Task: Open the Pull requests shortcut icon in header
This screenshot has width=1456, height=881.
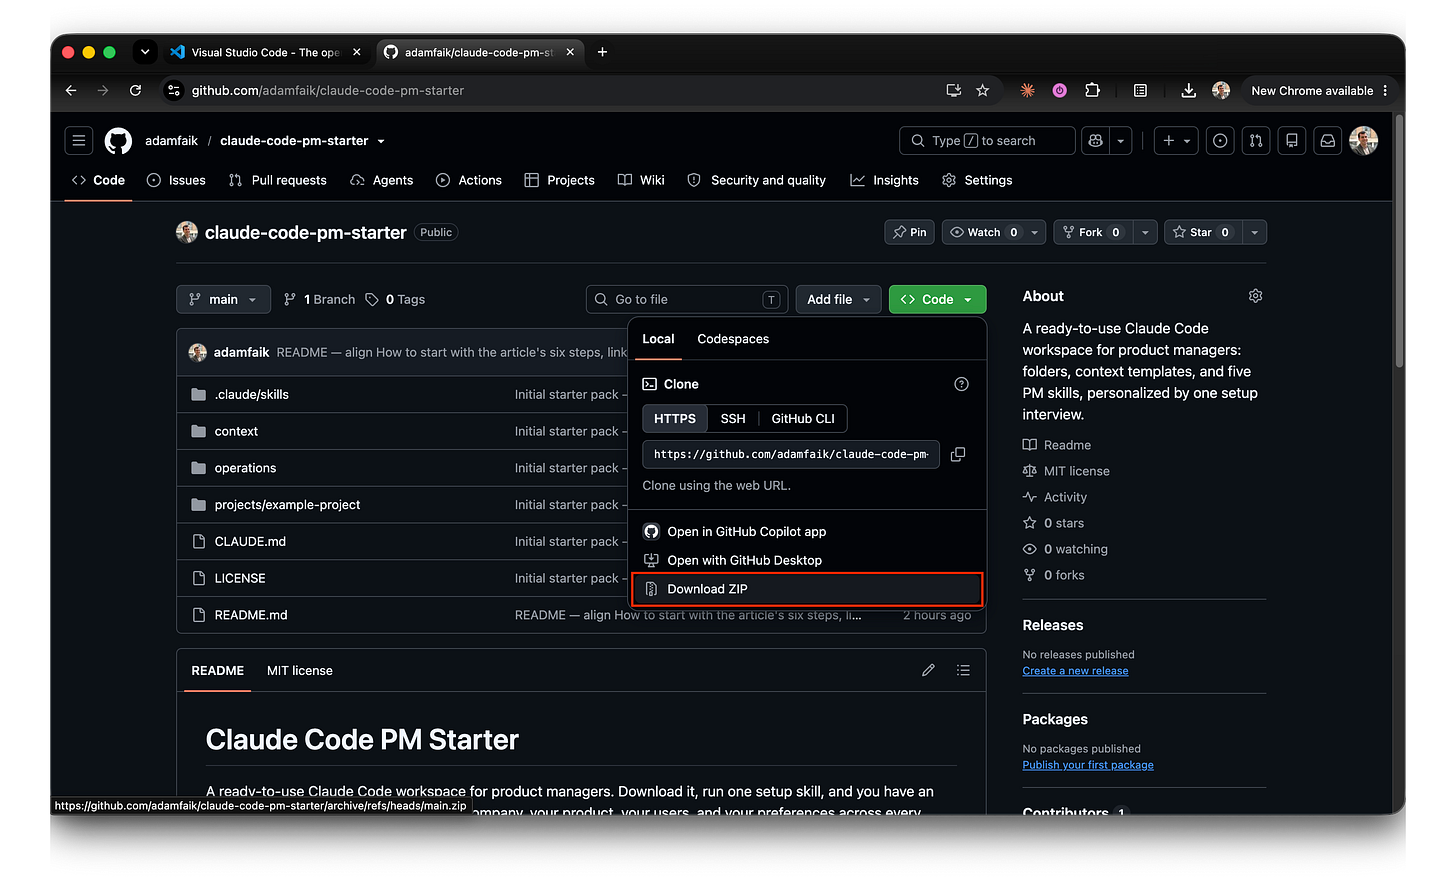Action: (1256, 141)
